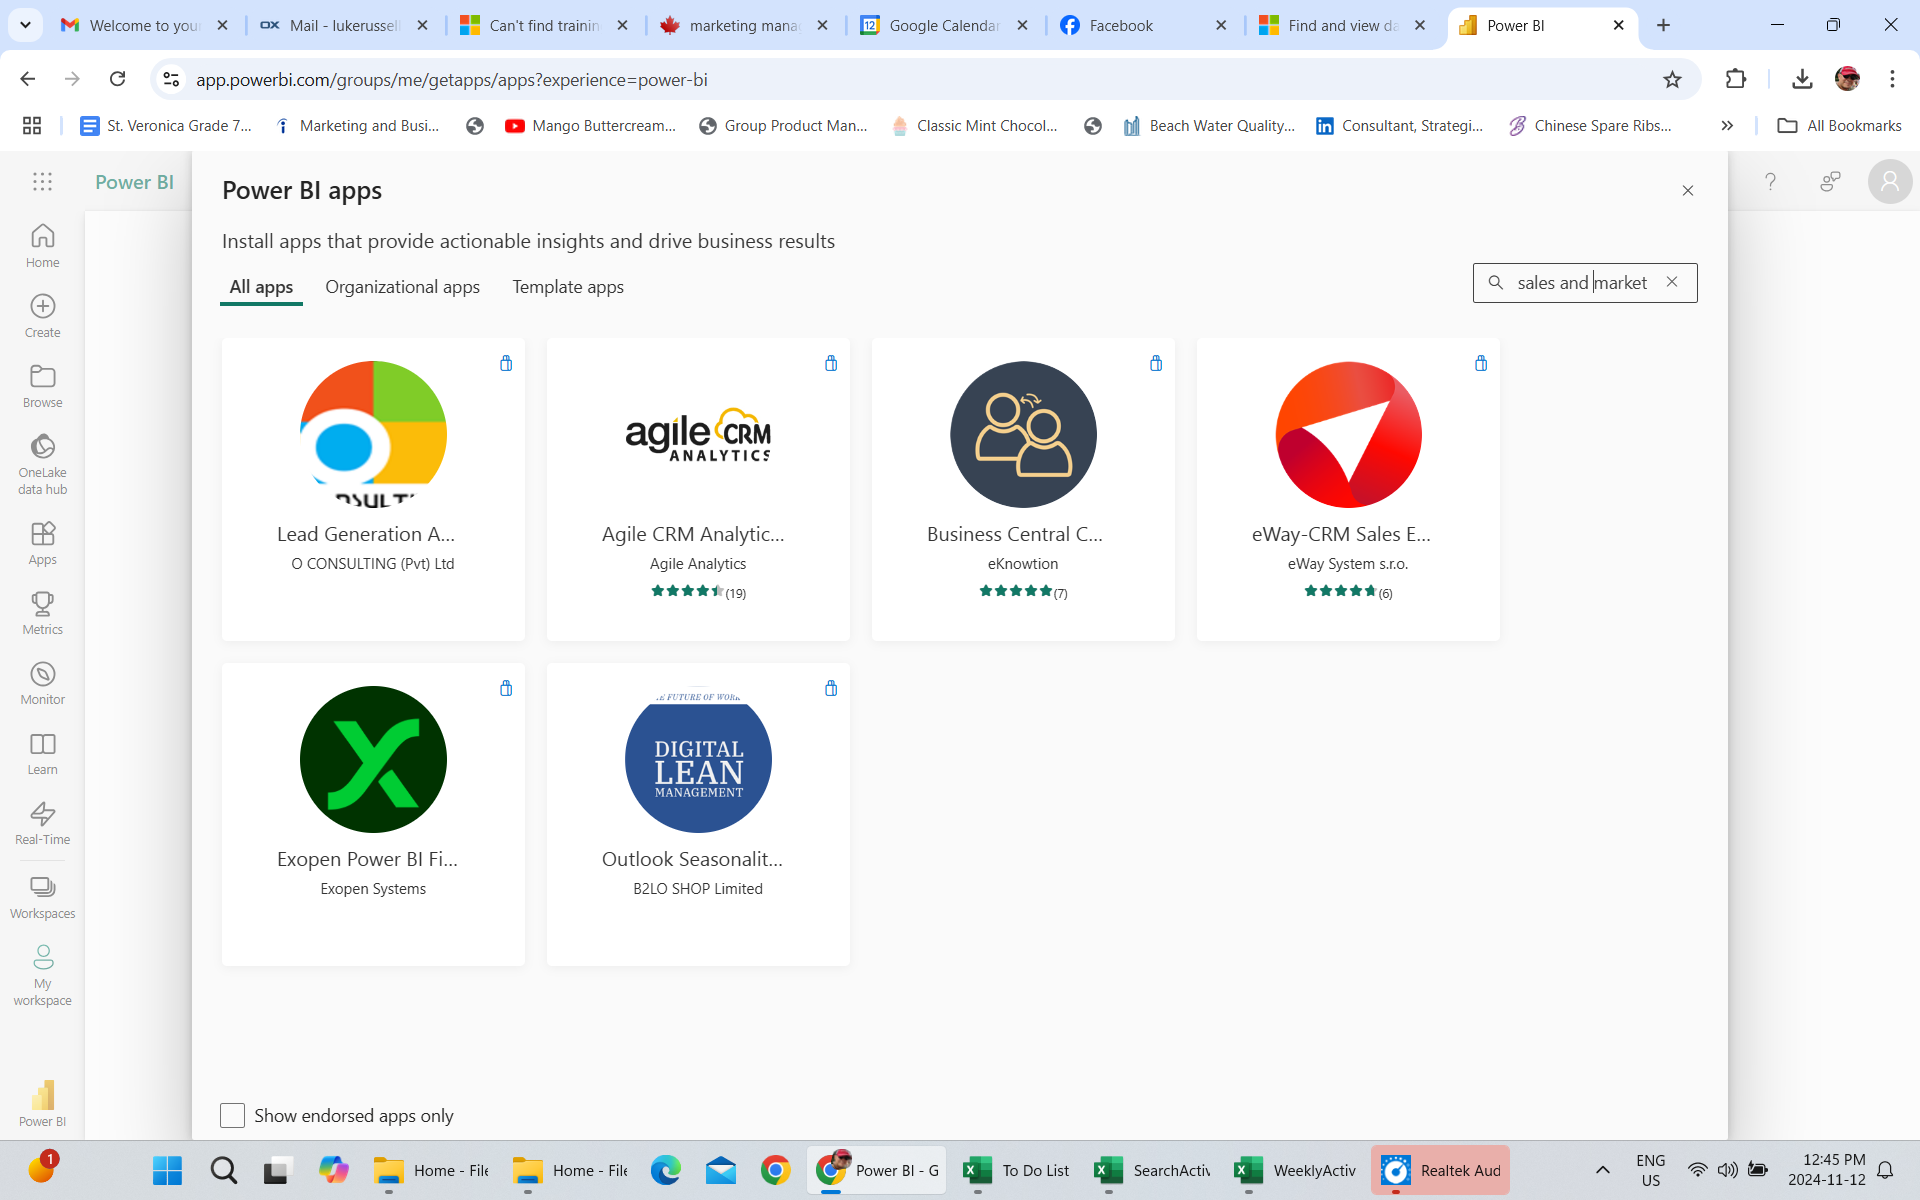
Task: Switch to the Google Calendar browser tab
Action: [x=944, y=25]
